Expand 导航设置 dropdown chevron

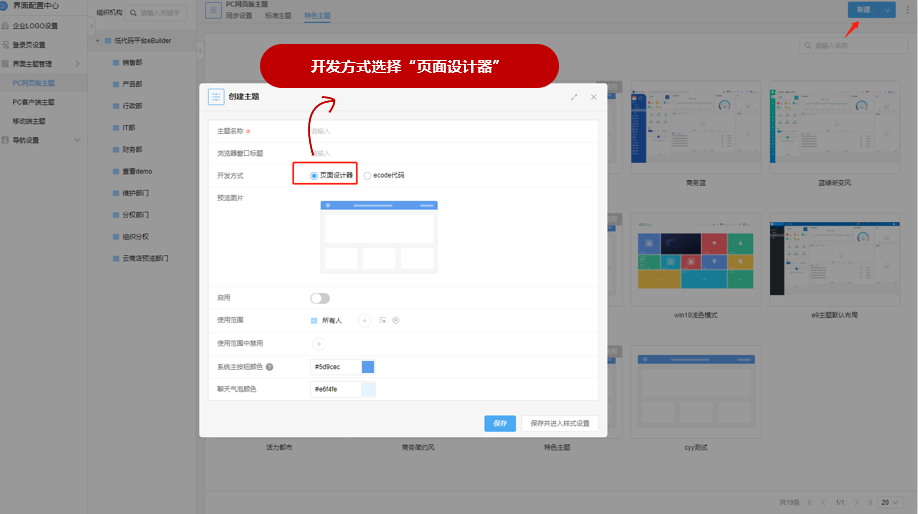(77, 141)
